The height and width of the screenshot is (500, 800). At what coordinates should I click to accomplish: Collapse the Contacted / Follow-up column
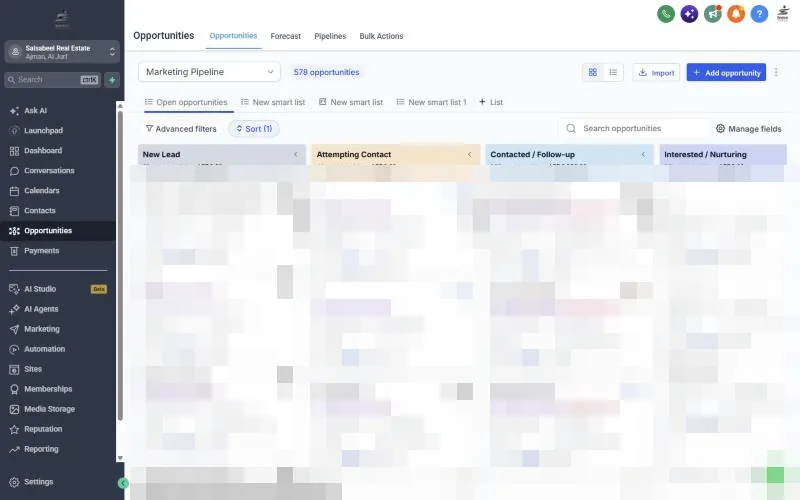click(643, 154)
